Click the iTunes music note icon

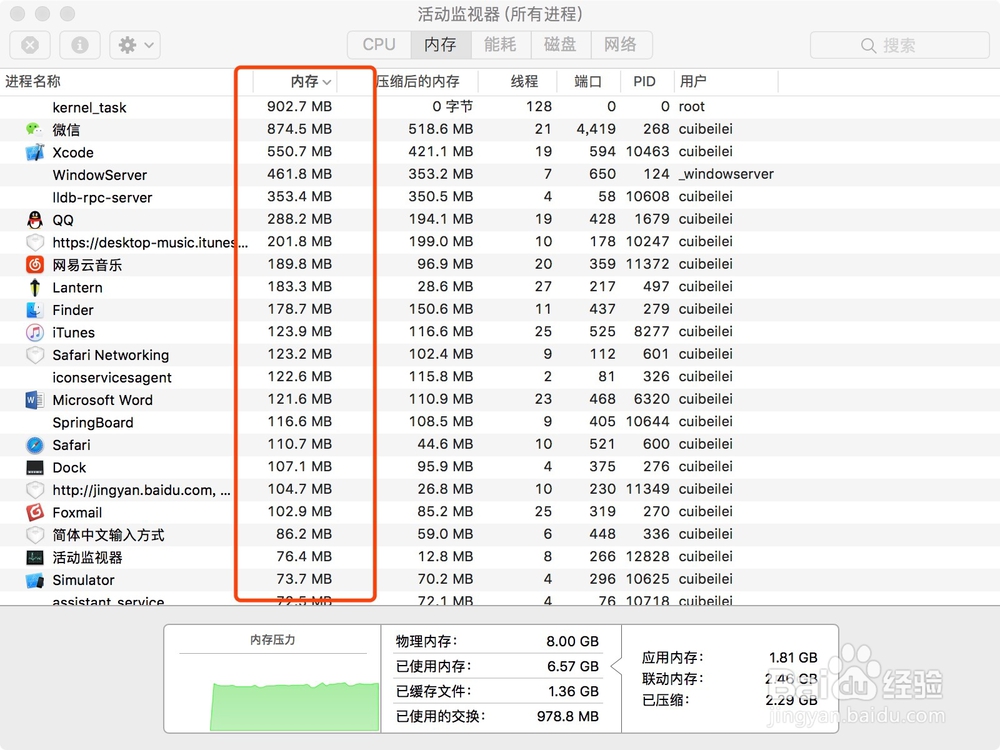[x=34, y=332]
